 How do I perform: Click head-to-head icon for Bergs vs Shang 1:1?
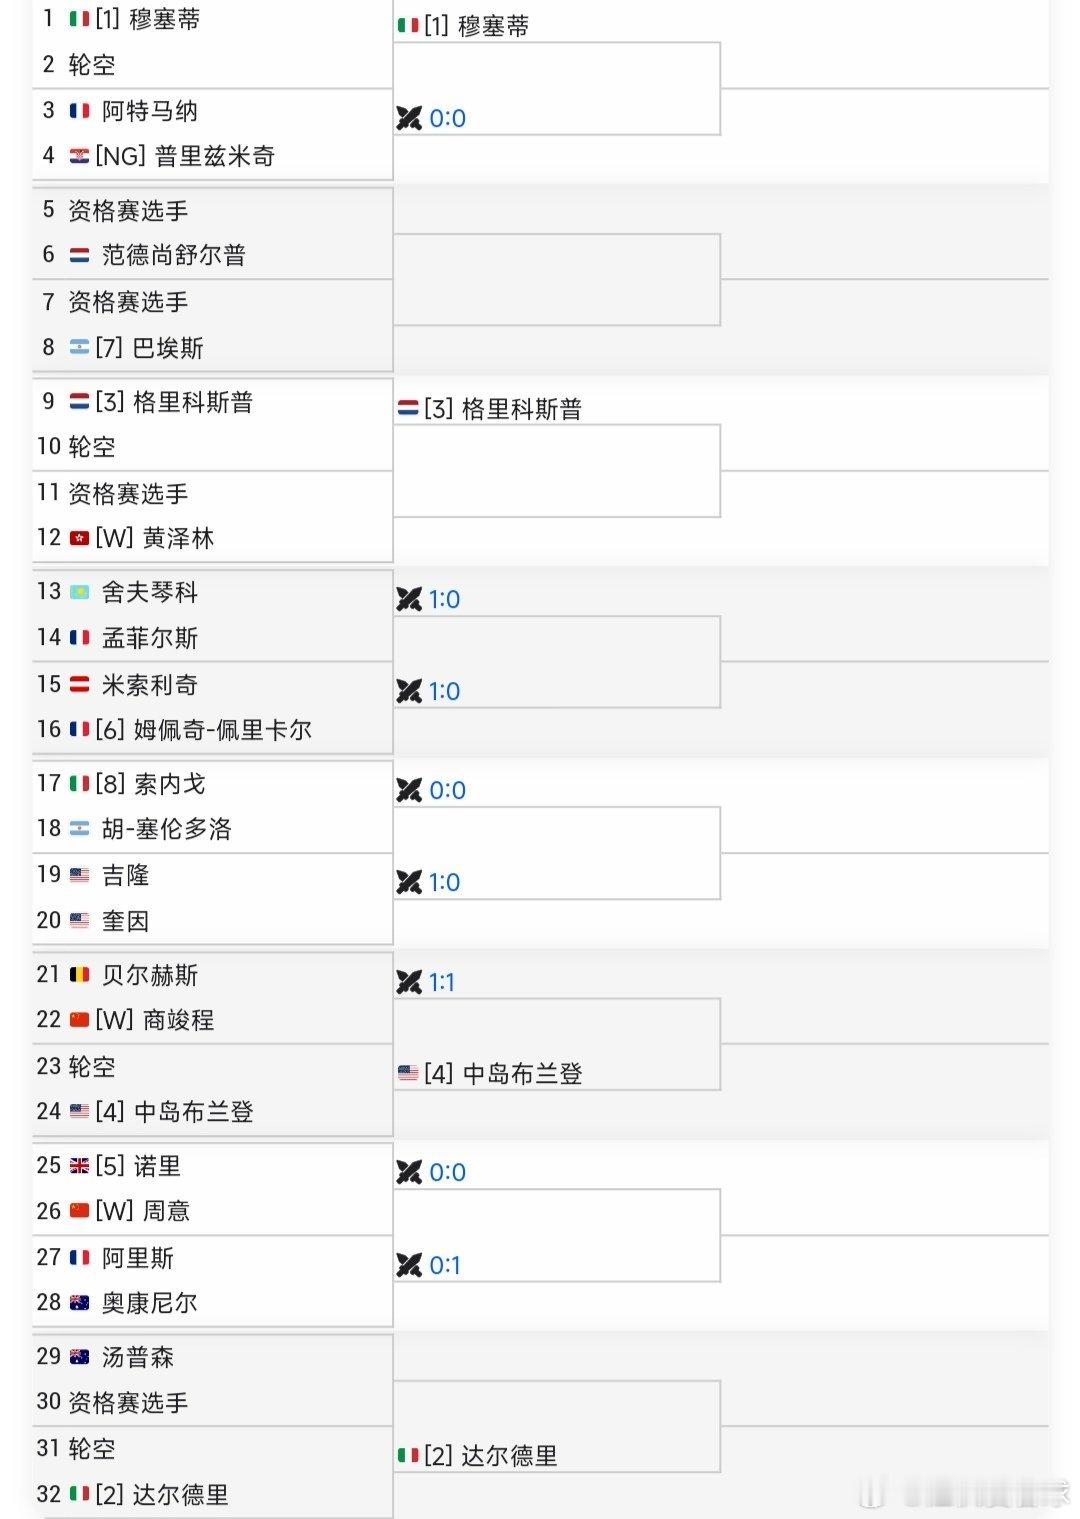coord(409,982)
